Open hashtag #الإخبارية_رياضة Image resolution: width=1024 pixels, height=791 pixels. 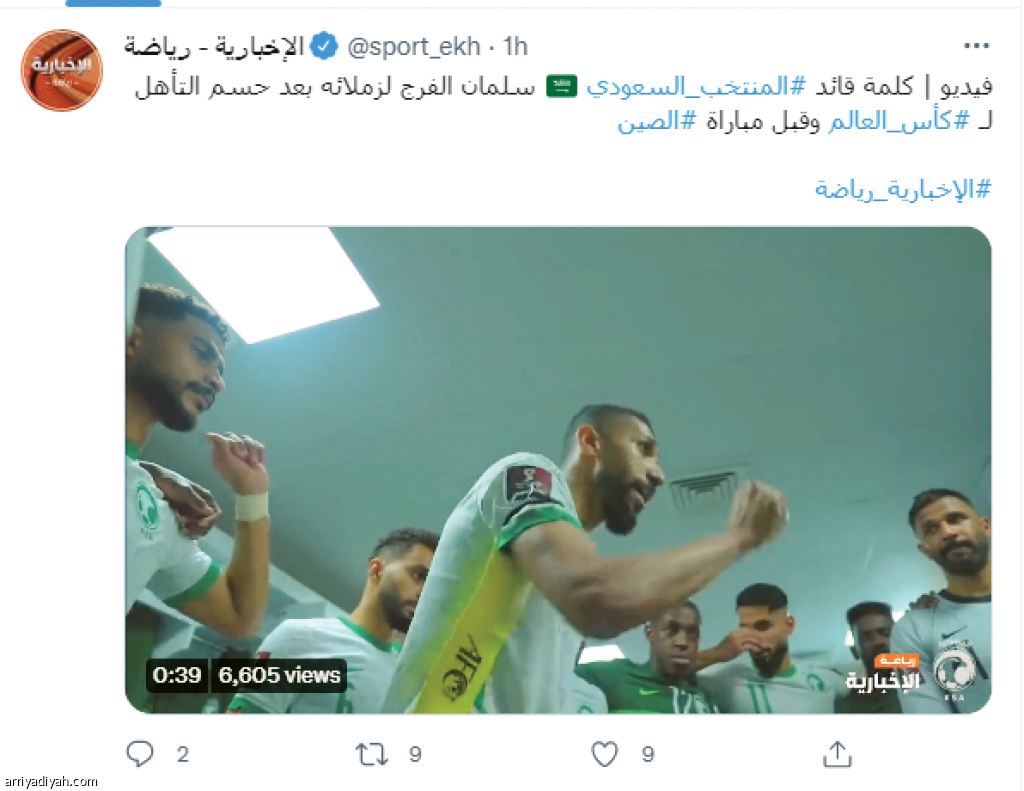[x=903, y=189]
